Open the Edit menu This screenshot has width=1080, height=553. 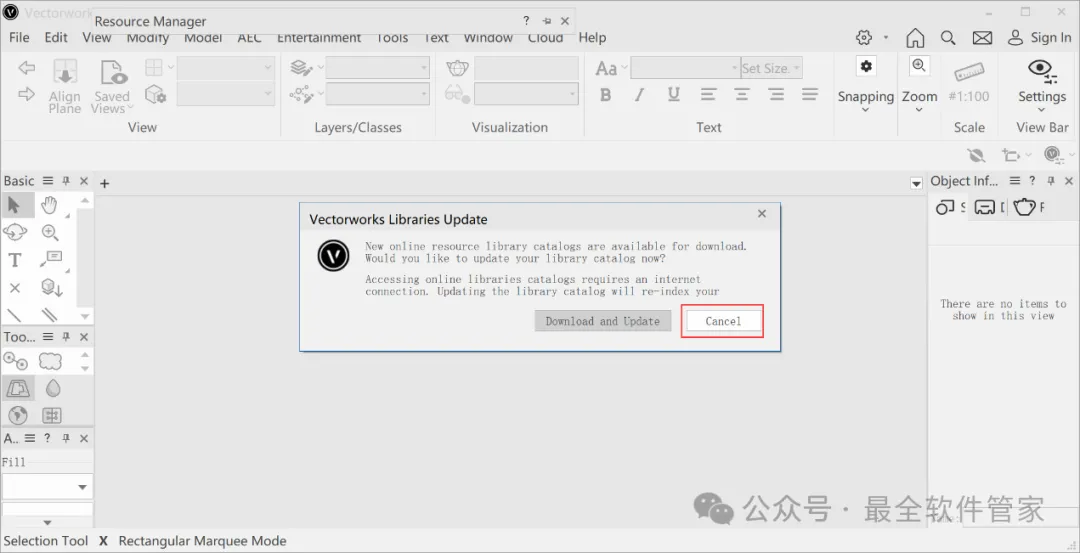click(56, 38)
